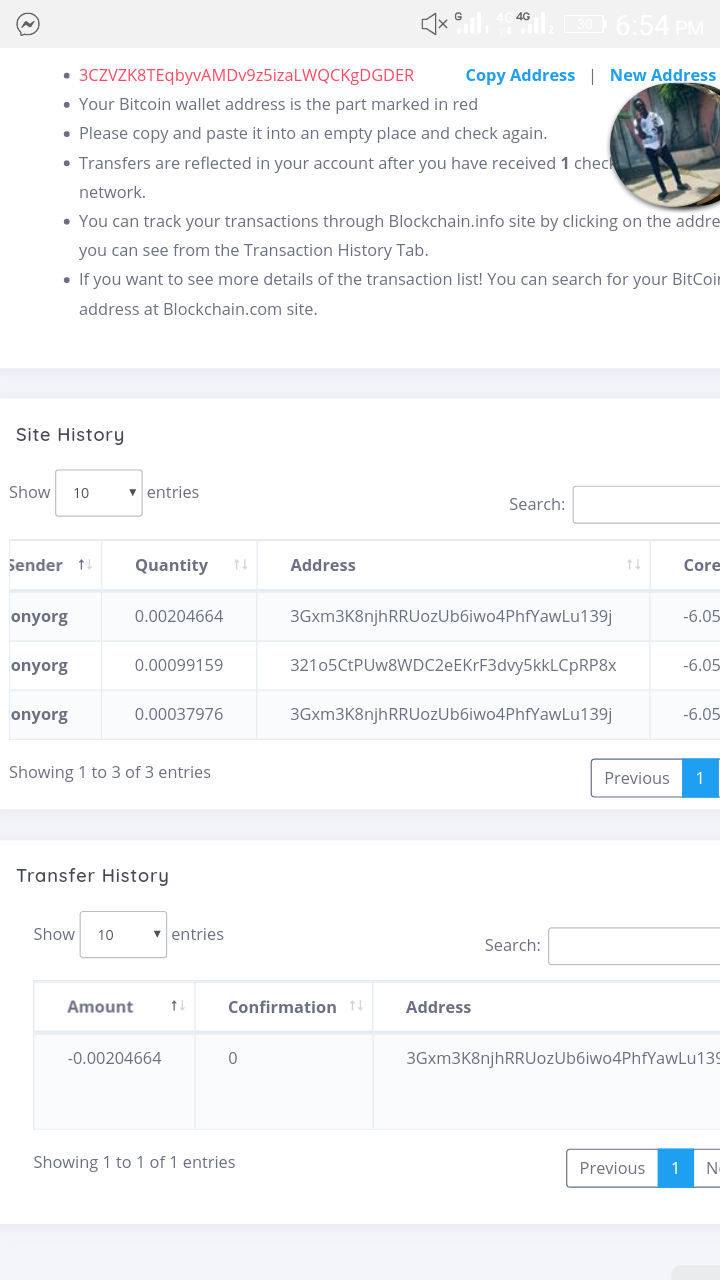720x1280 pixels.
Task: Sort Site History by Quantity column arrows
Action: 240,565
